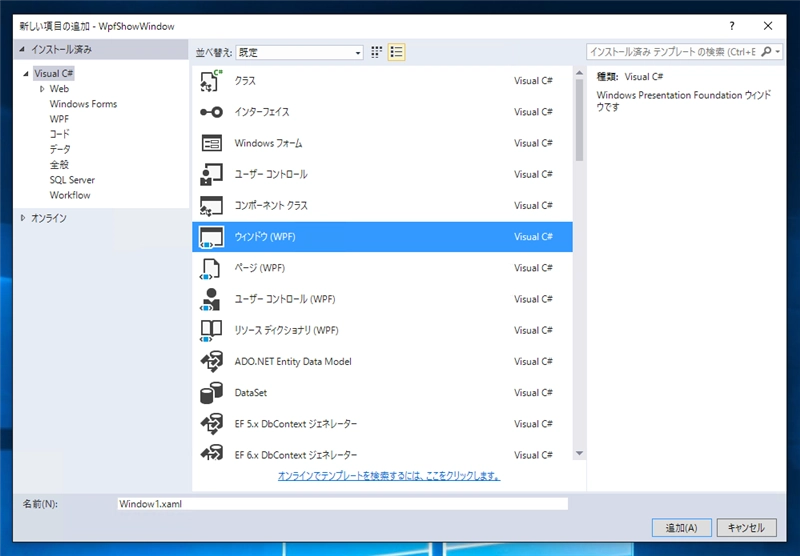Select the EF 6.x DbContext ジェネレーター name
This screenshot has height=556, width=800.
[296, 455]
